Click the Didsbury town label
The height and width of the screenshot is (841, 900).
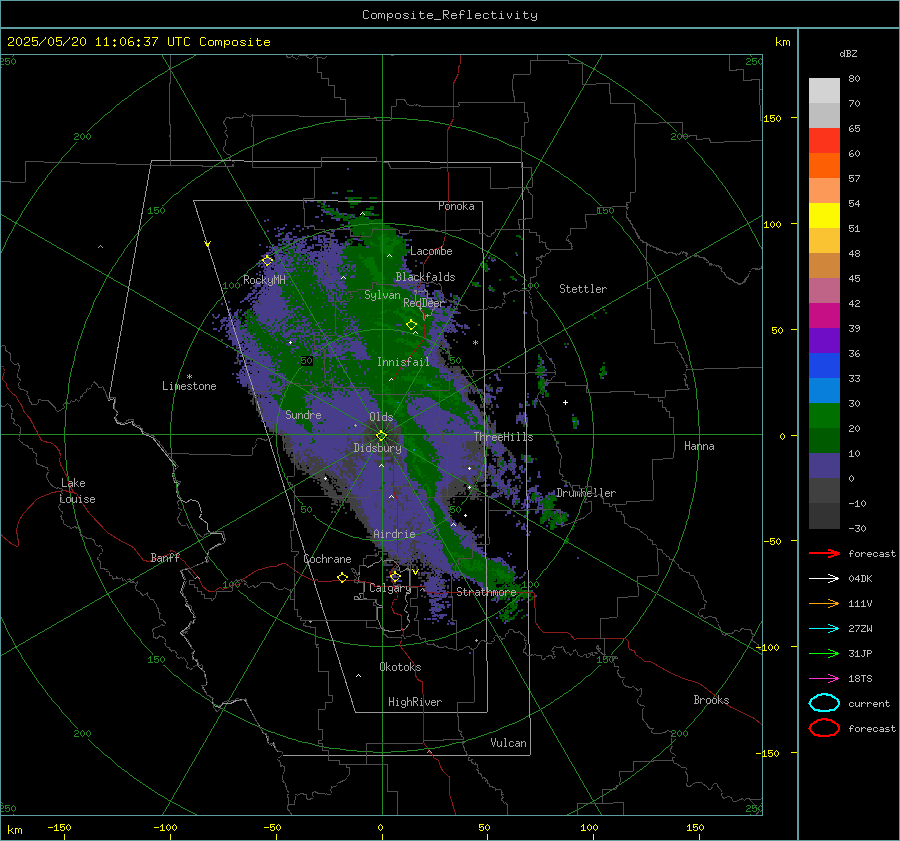pos(377,448)
